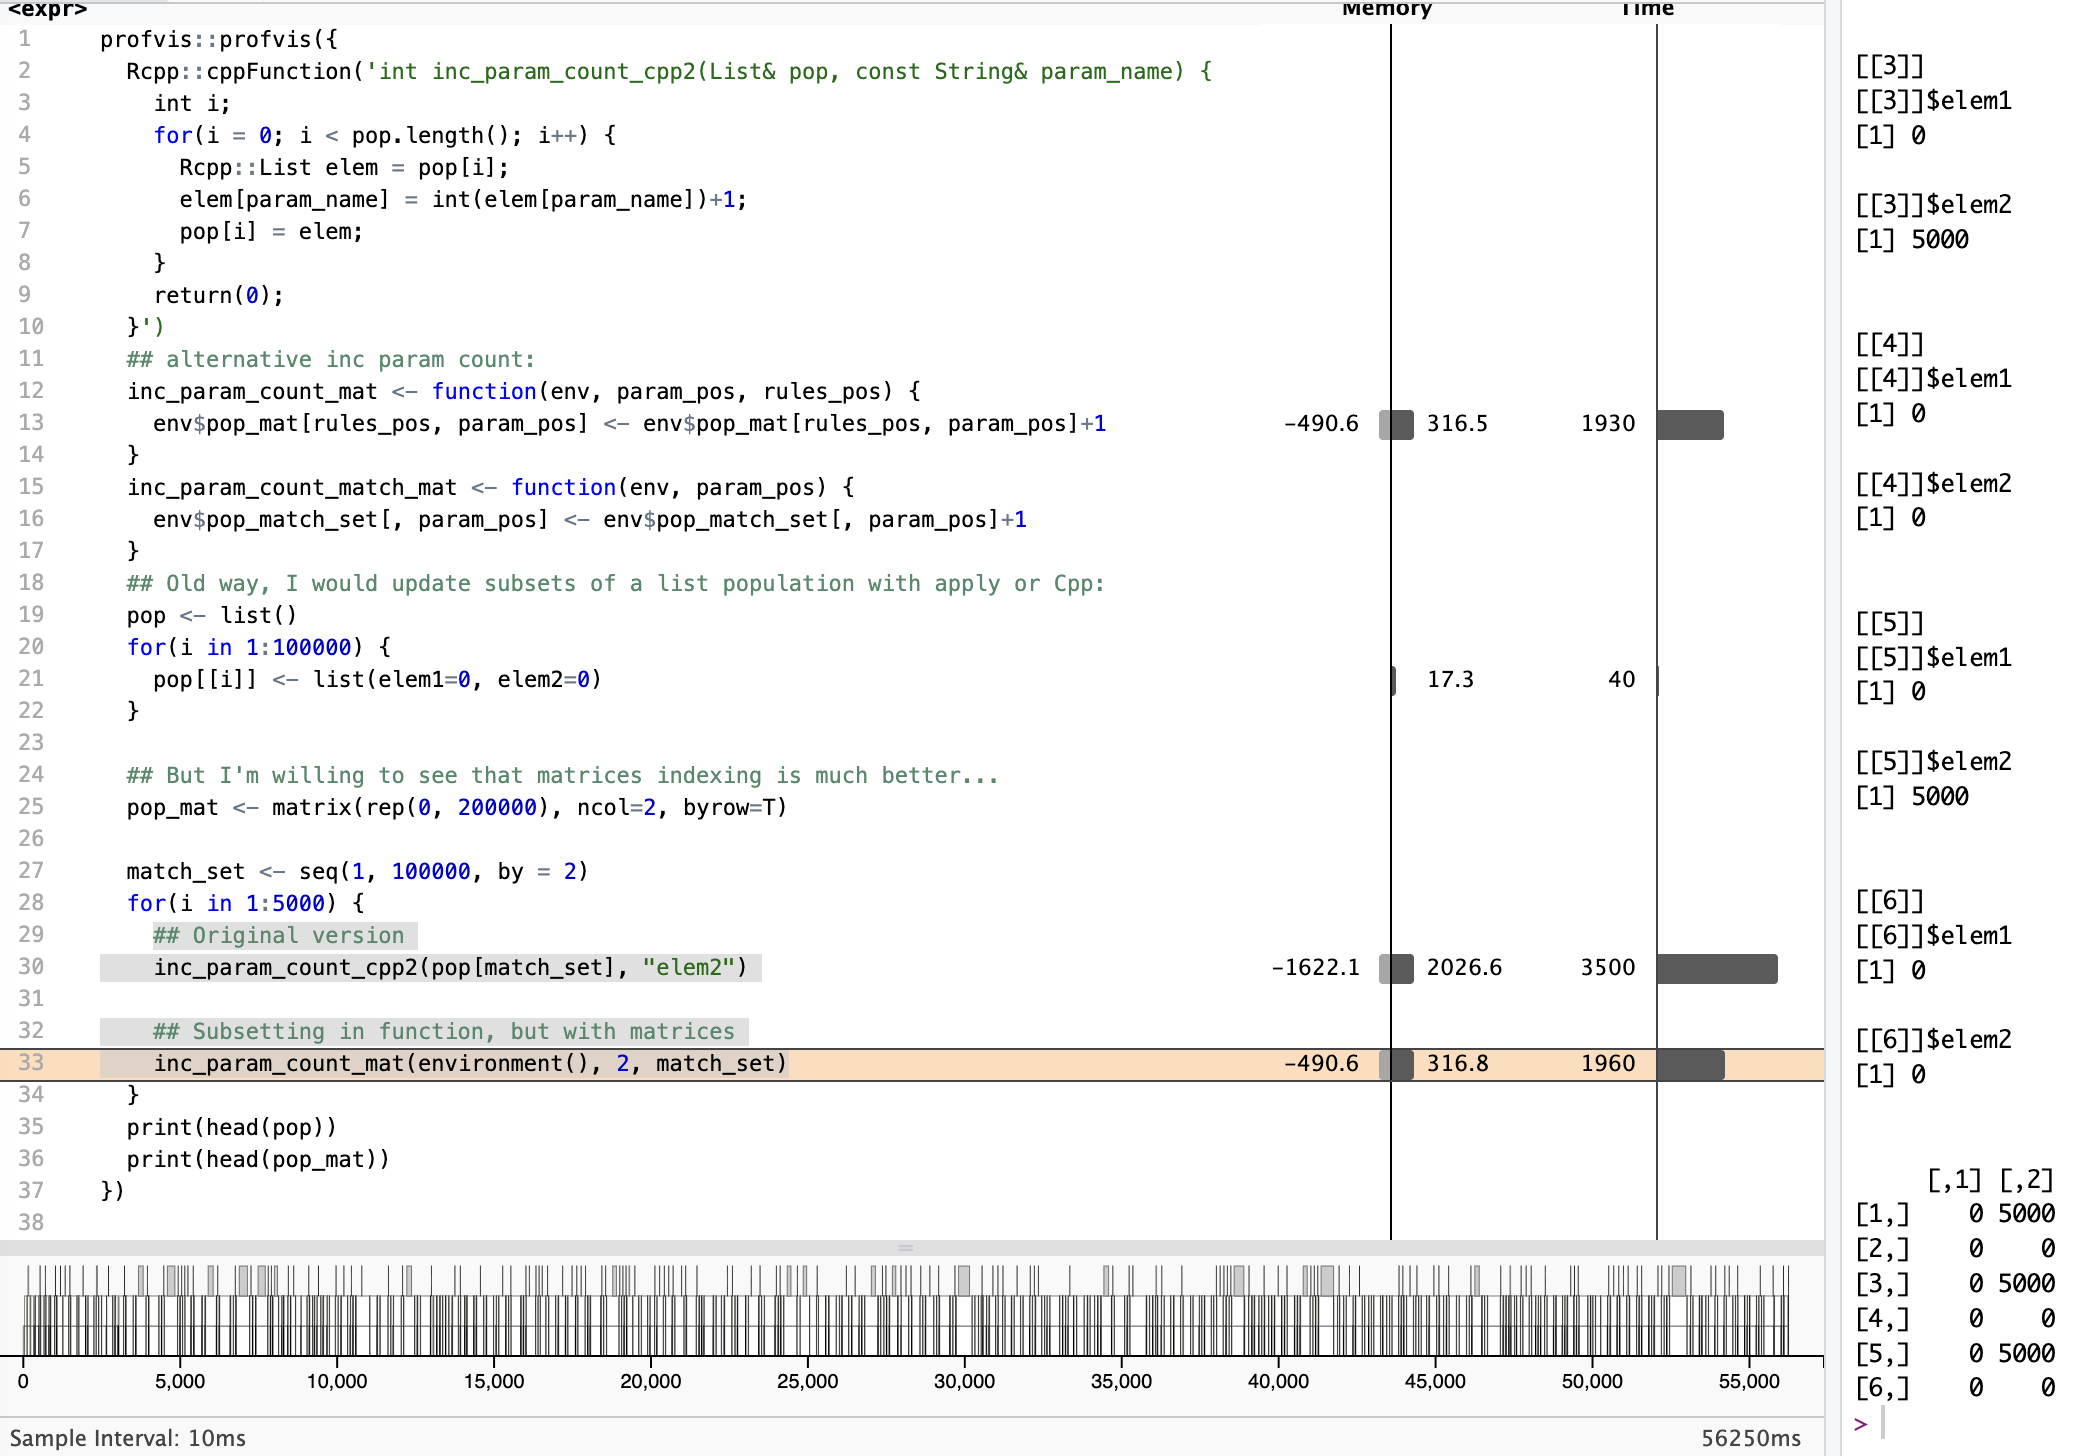The height and width of the screenshot is (1456, 2090).
Task: Click the R console prompt
Action: [x=1860, y=1424]
